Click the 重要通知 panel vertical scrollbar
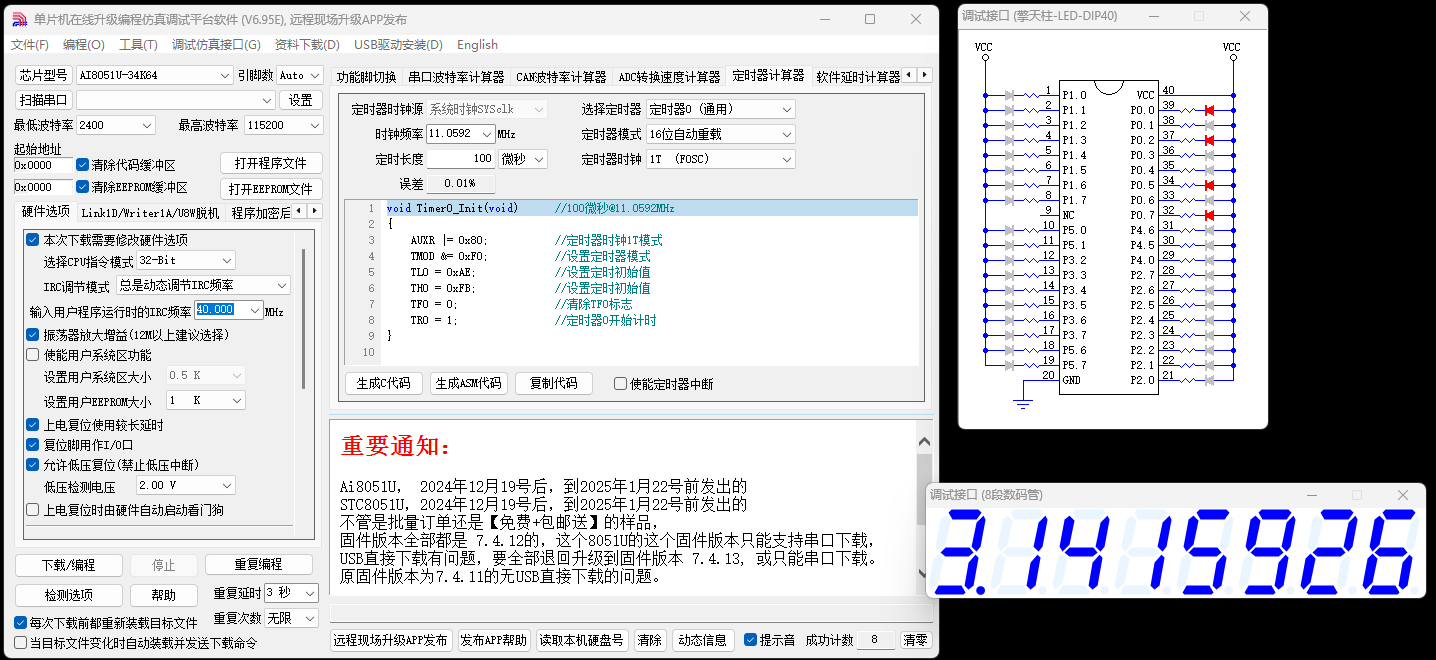This screenshot has width=1436, height=660. pos(924,507)
